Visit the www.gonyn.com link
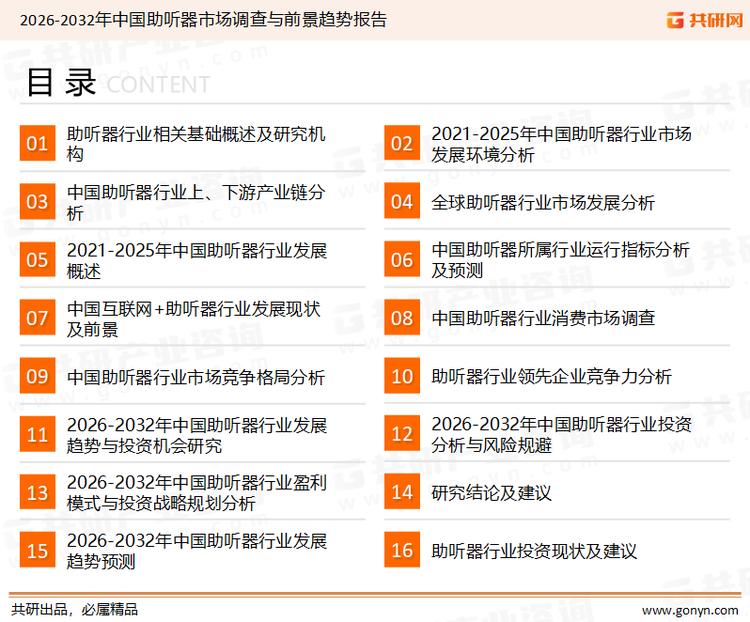Screen dimensions: 750x622 [x=690, y=611]
